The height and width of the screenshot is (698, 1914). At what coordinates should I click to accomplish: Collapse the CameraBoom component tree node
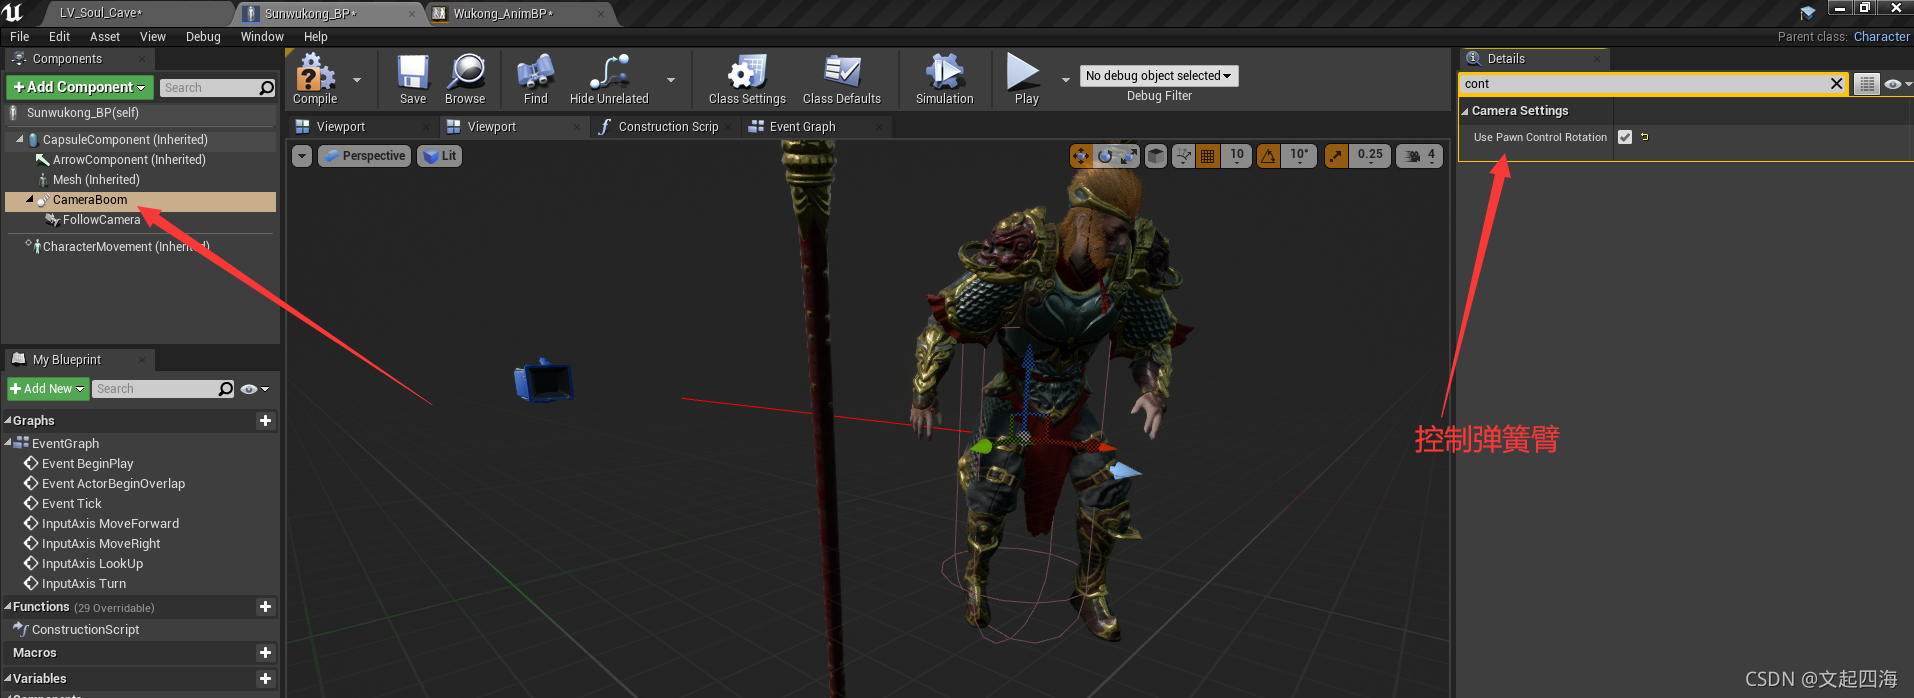29,200
